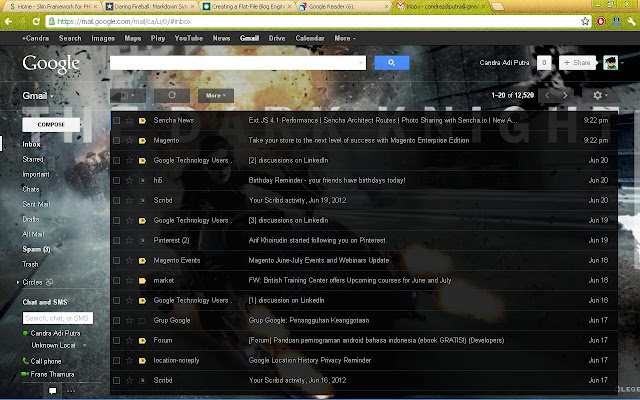Open Drive from Google bar

click(x=277, y=38)
